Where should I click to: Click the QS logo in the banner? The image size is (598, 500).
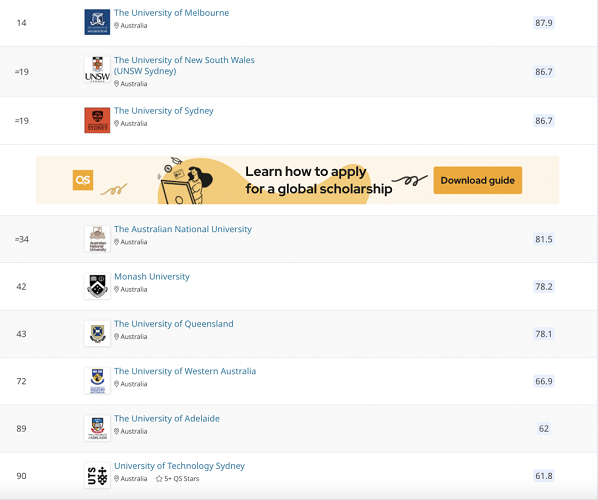(x=83, y=180)
